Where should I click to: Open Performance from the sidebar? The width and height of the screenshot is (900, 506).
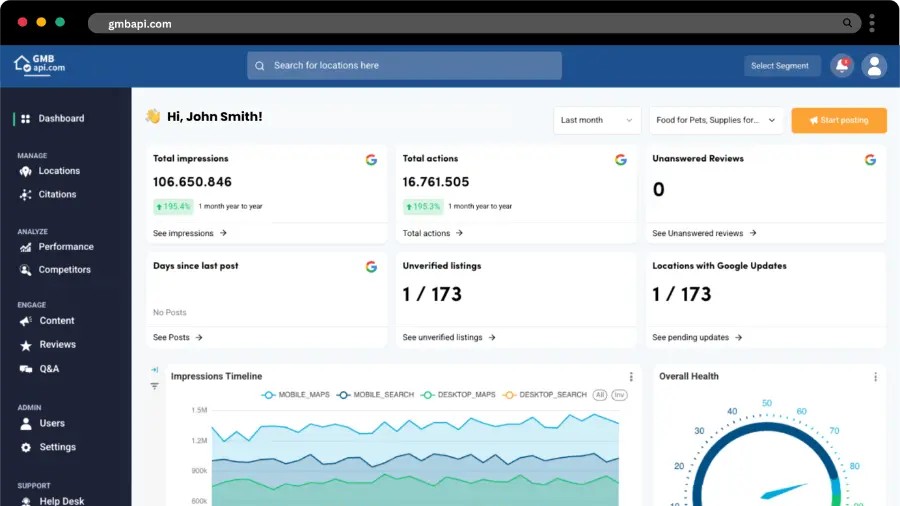(65, 247)
